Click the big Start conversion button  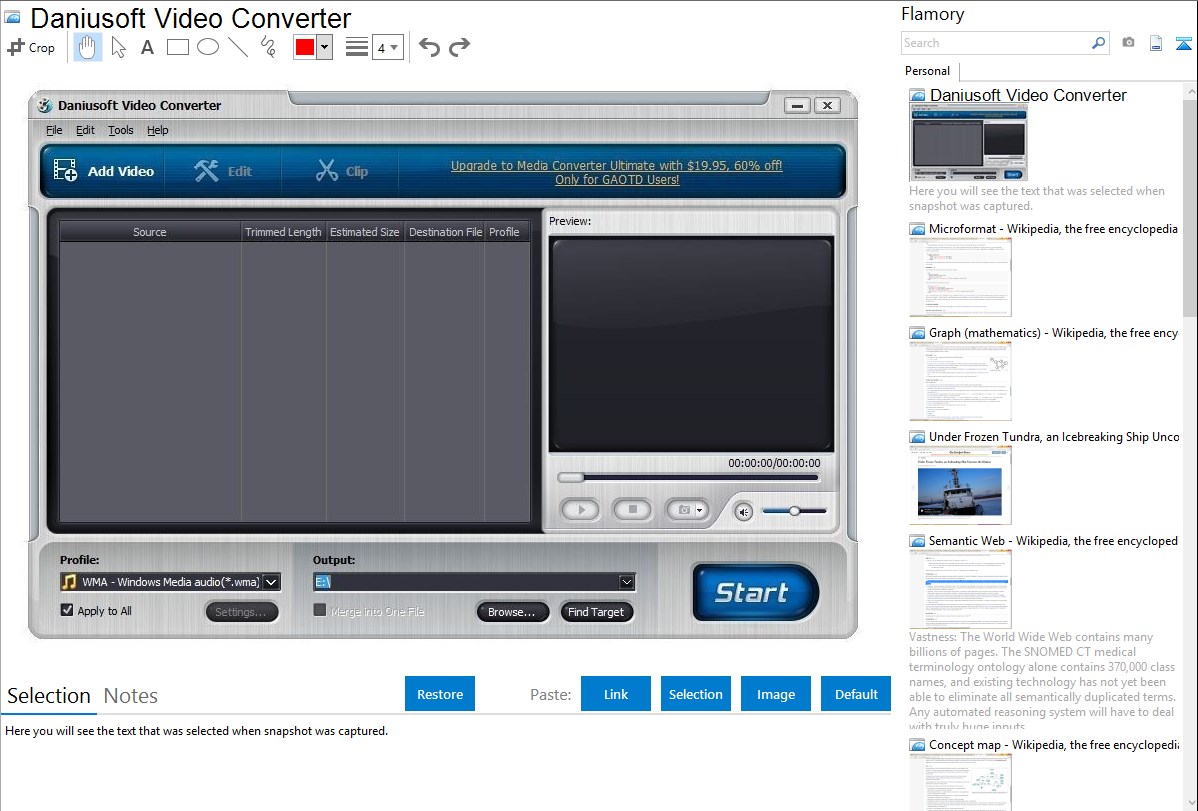(x=755, y=592)
